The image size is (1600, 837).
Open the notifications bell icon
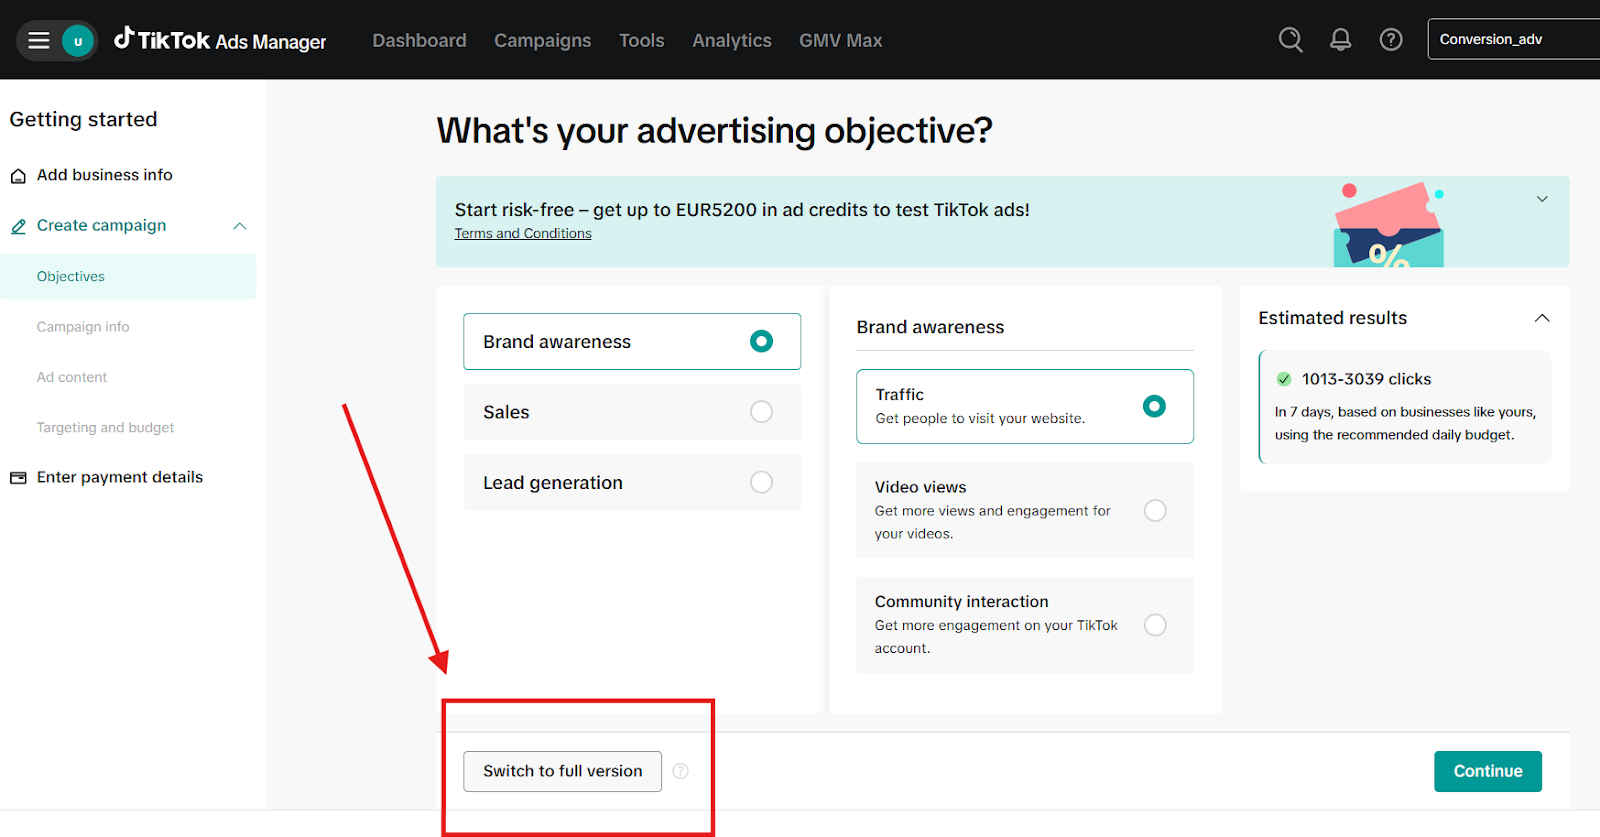pyautogui.click(x=1340, y=40)
